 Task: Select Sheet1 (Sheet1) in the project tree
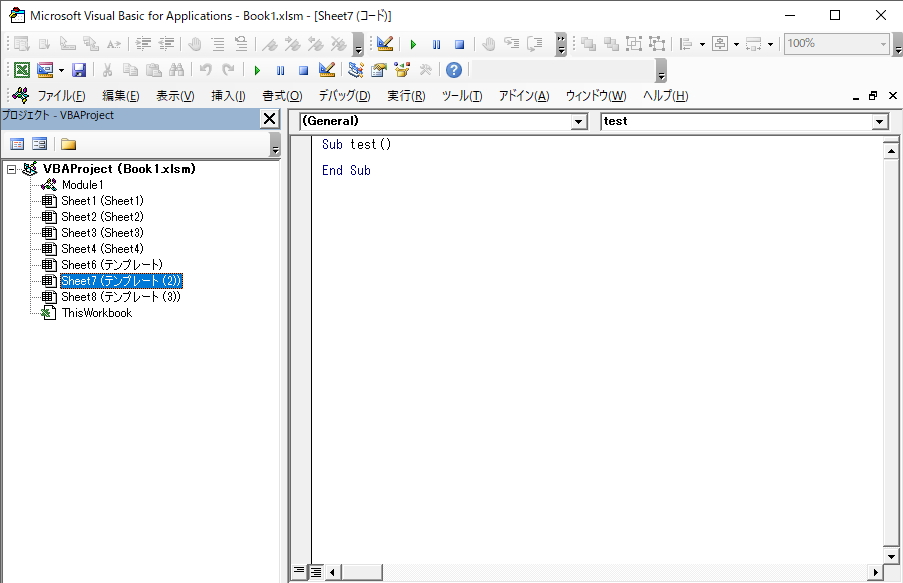pos(103,201)
